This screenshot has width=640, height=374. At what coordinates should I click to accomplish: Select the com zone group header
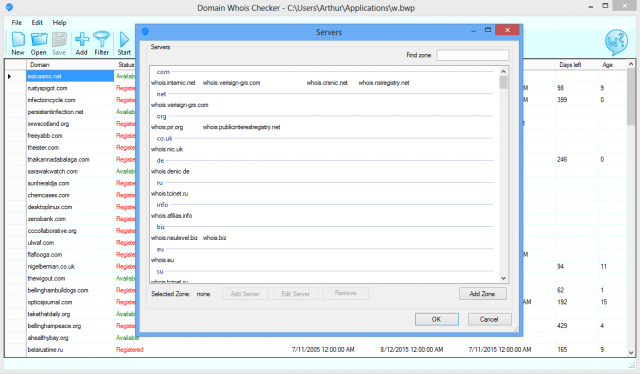[x=163, y=72]
